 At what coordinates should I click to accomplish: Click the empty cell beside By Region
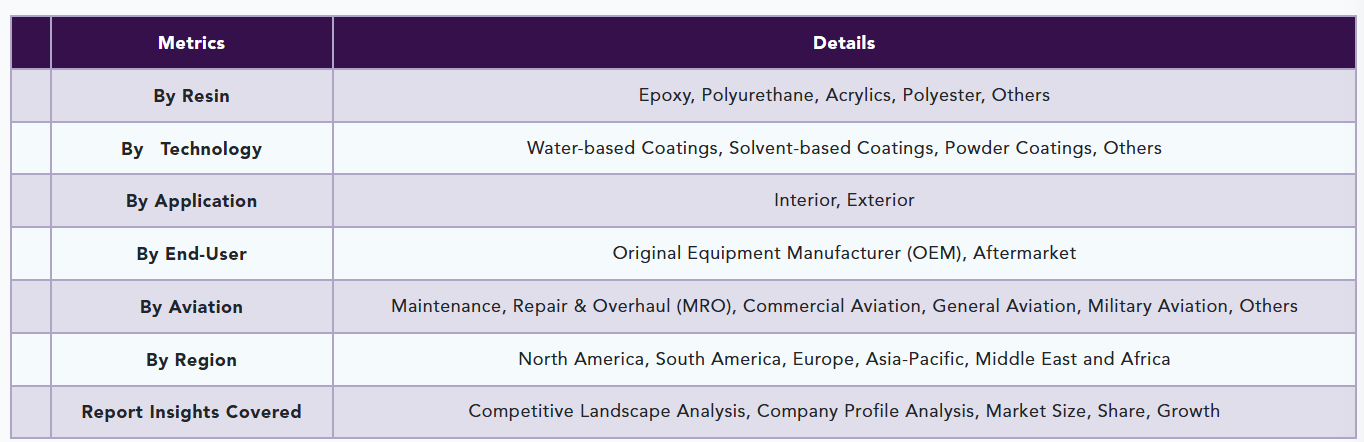pos(31,360)
